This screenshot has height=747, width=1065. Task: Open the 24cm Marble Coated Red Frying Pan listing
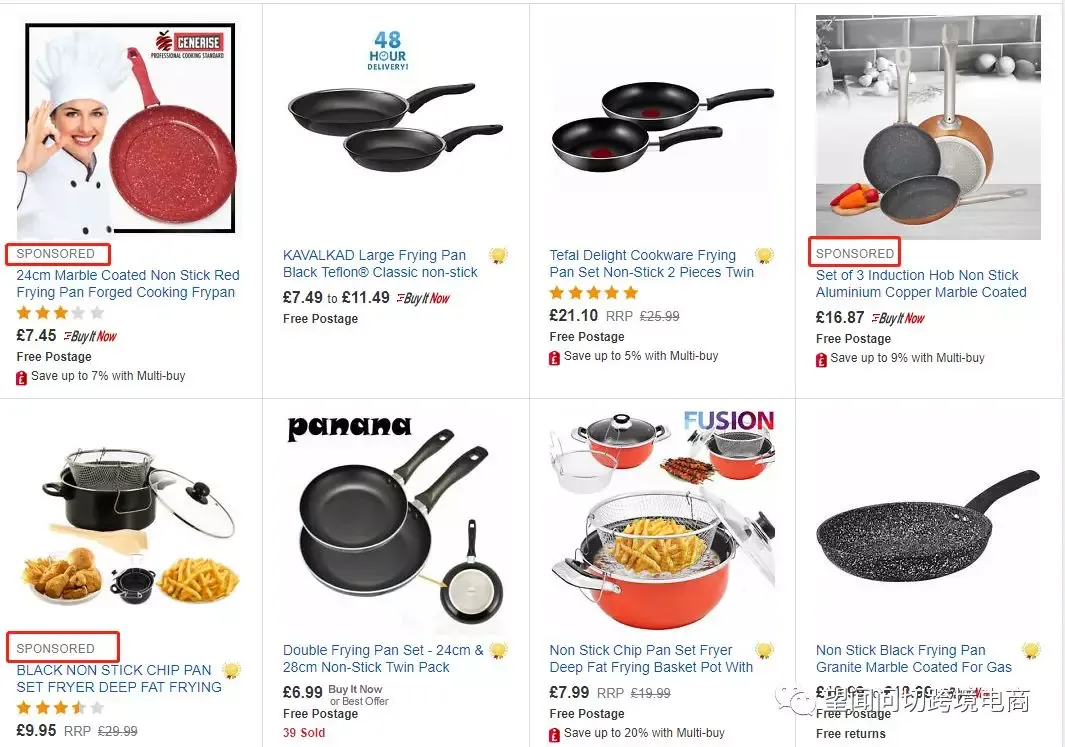(128, 284)
